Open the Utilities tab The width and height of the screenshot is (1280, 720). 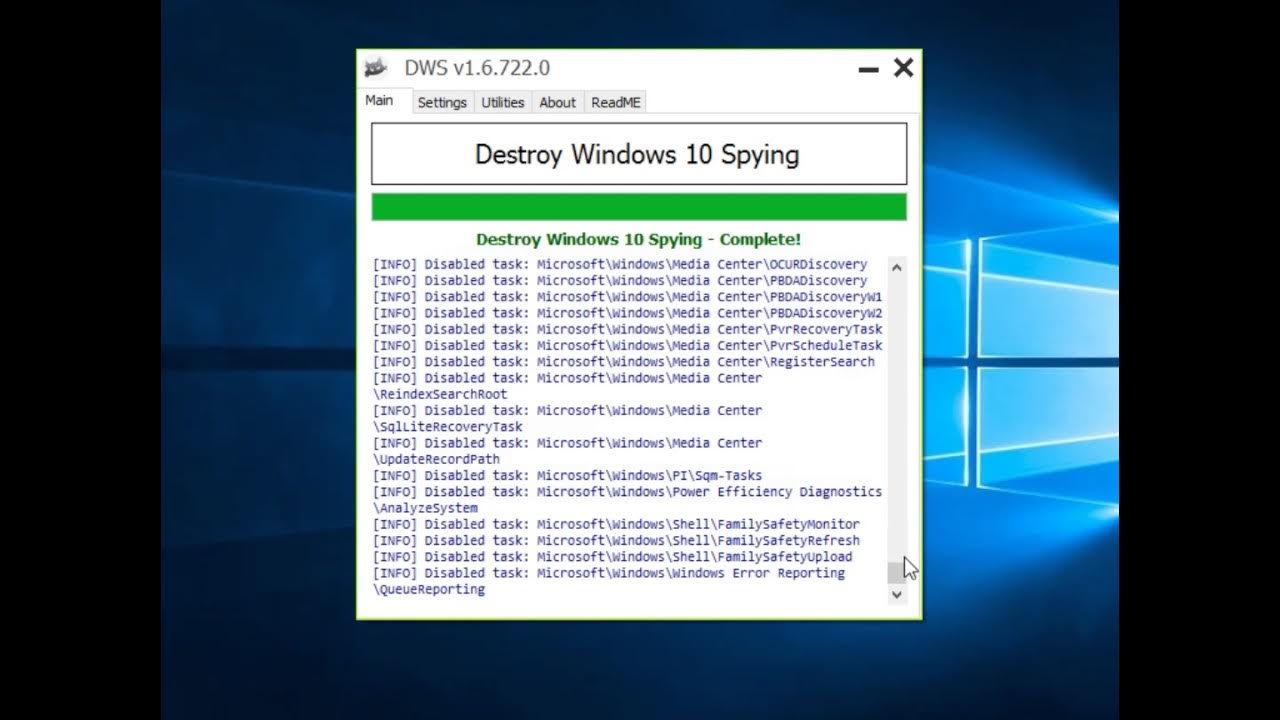tap(503, 102)
